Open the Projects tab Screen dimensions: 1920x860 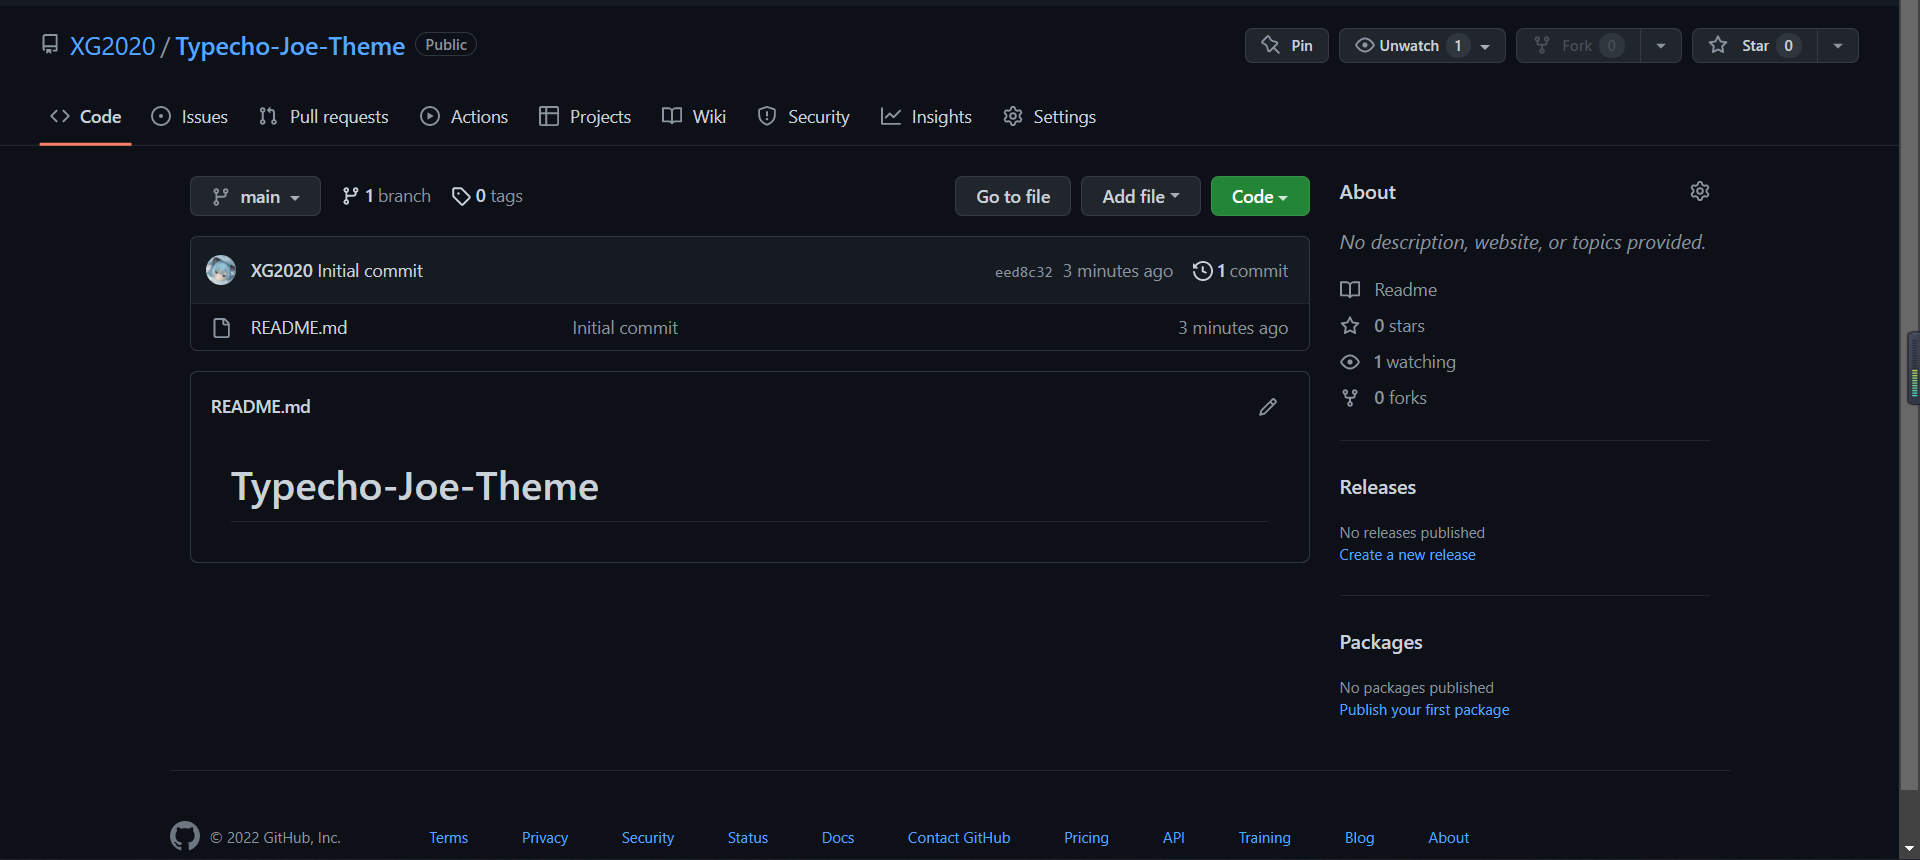[x=585, y=117]
